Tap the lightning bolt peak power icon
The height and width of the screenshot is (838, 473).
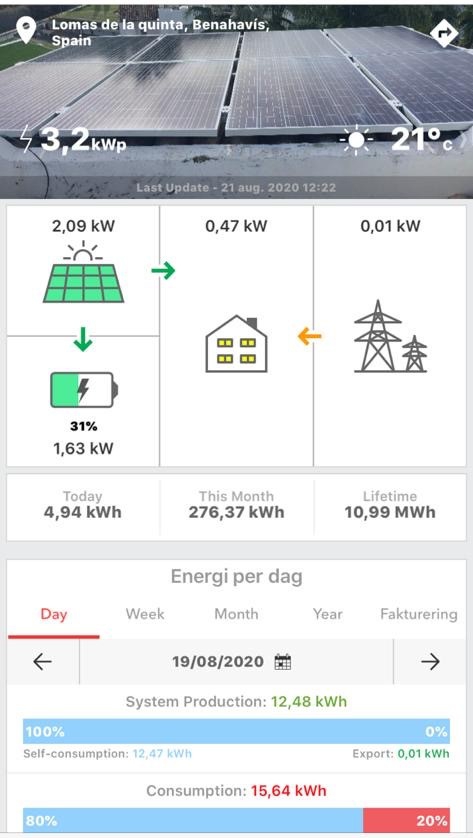tap(26, 139)
